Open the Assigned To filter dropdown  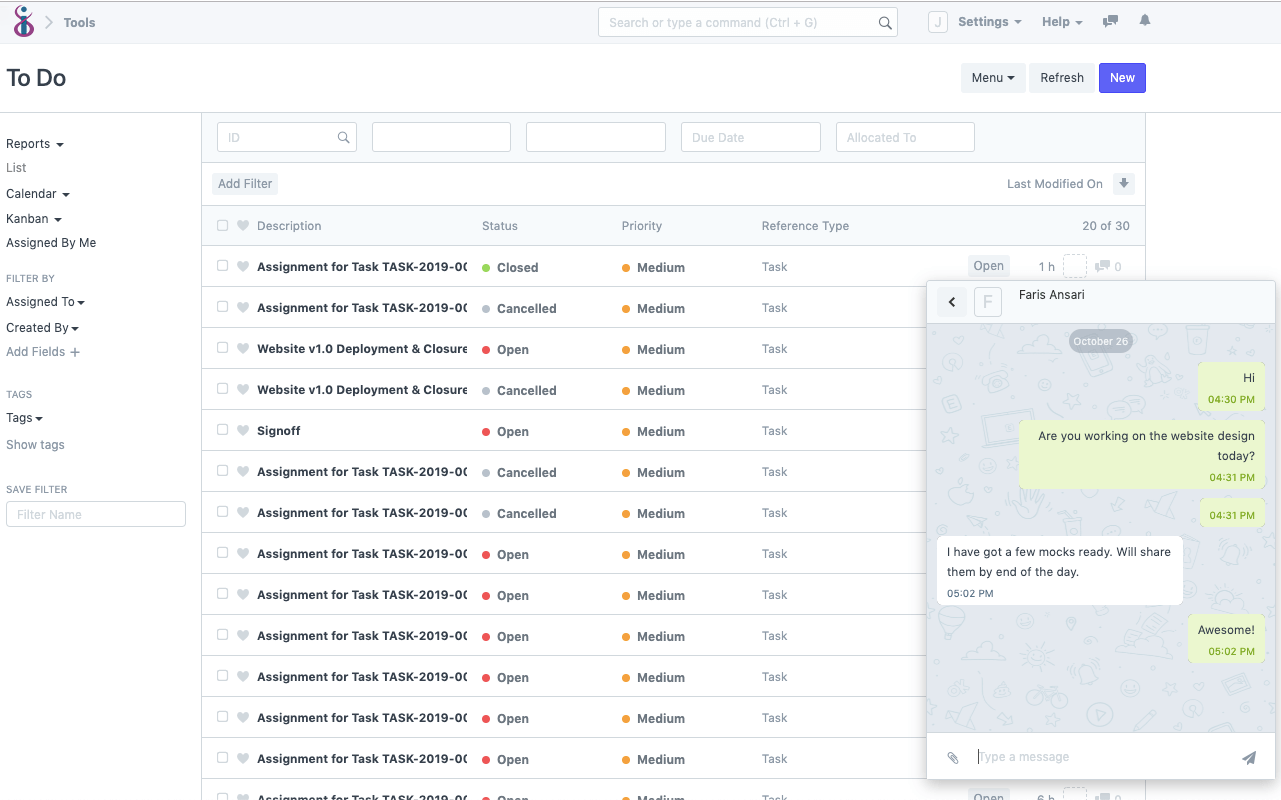pyautogui.click(x=45, y=301)
